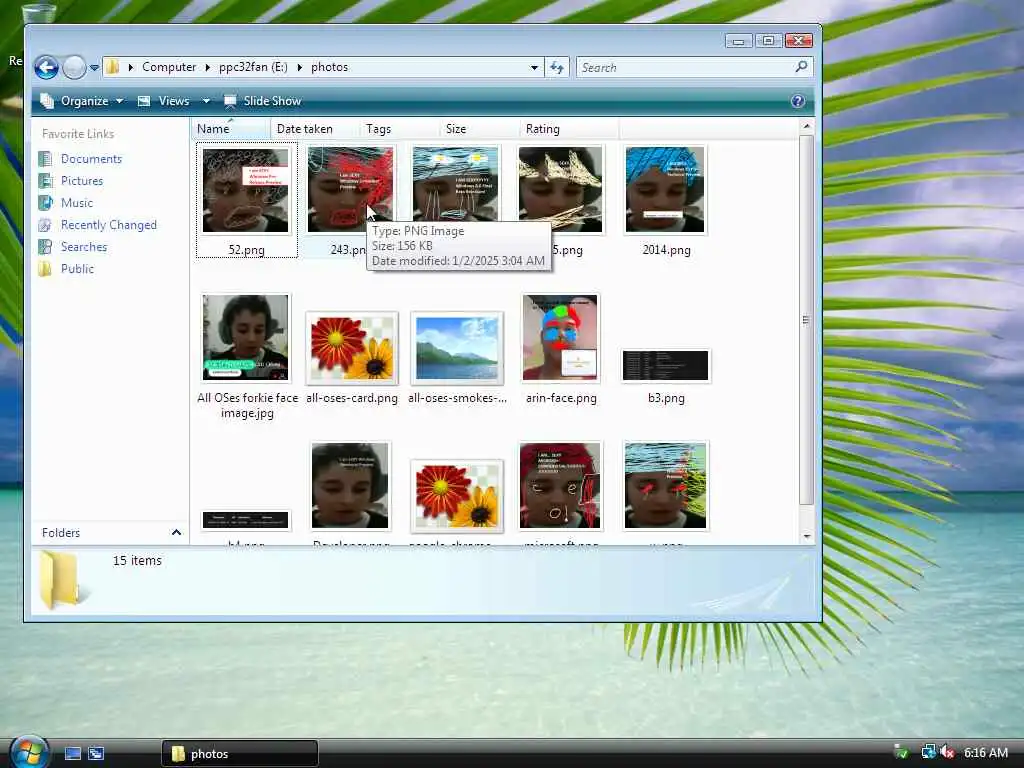The image size is (1024, 768).
Task: Click the muted volume tray icon
Action: [x=948, y=753]
